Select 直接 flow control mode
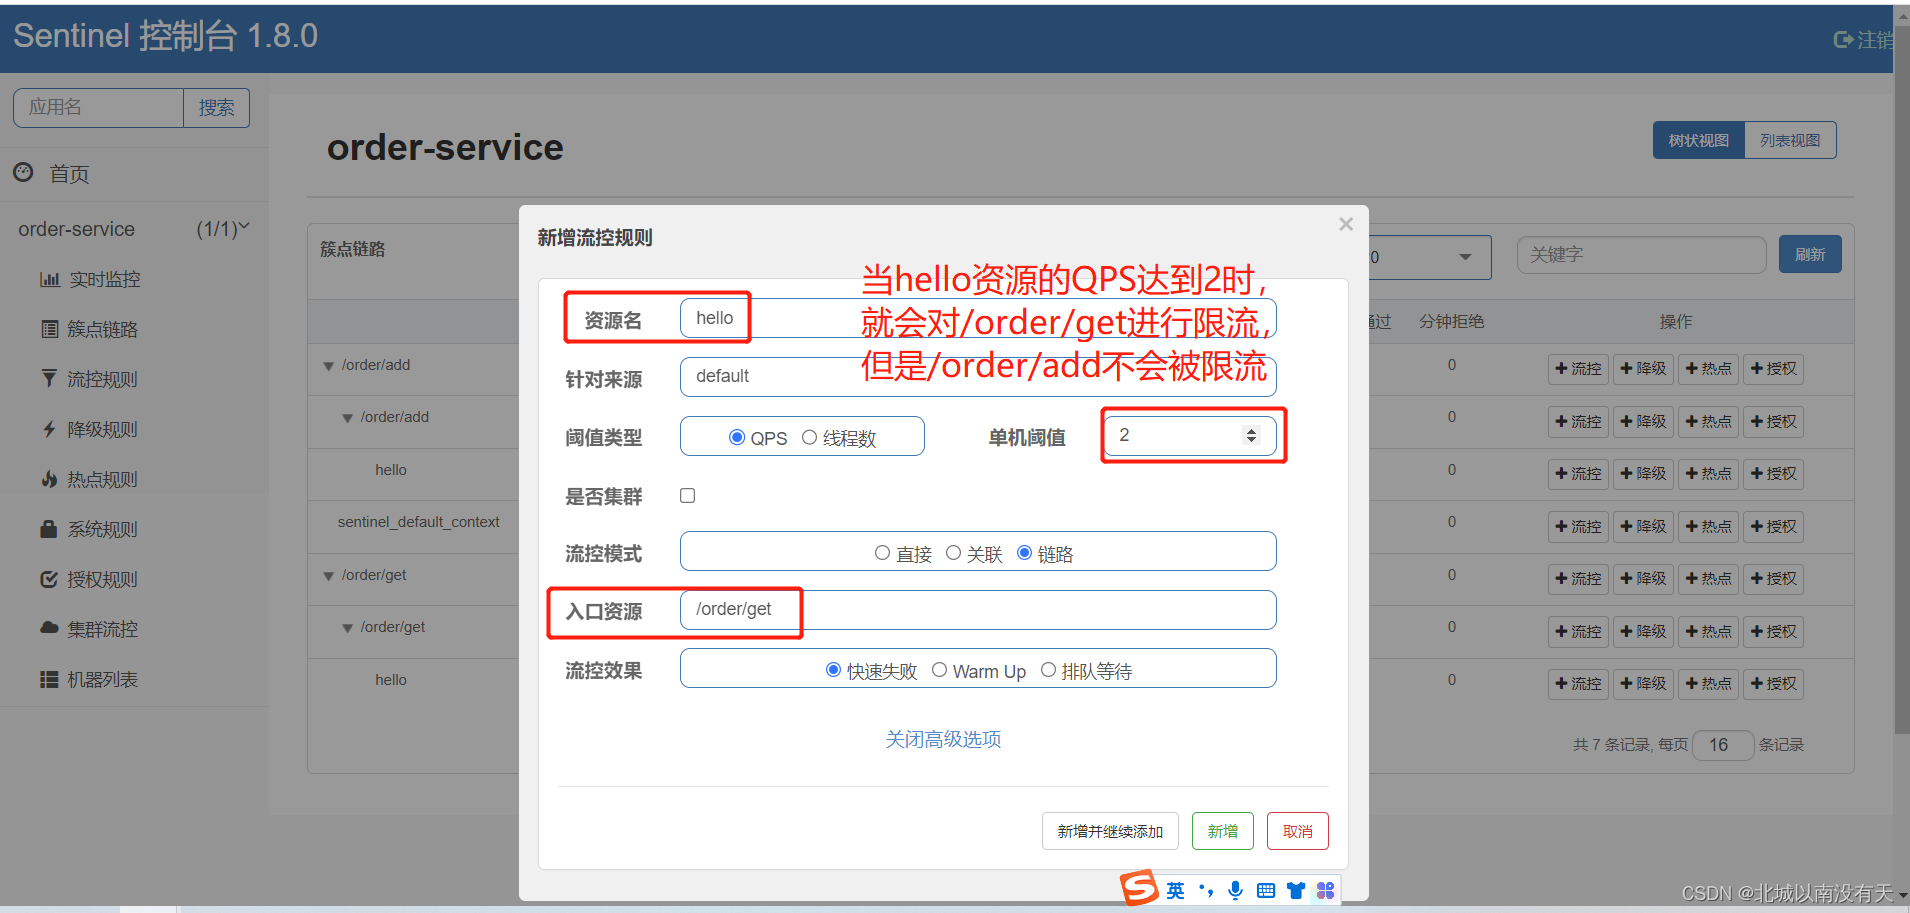Image resolution: width=1910 pixels, height=913 pixels. pos(882,553)
